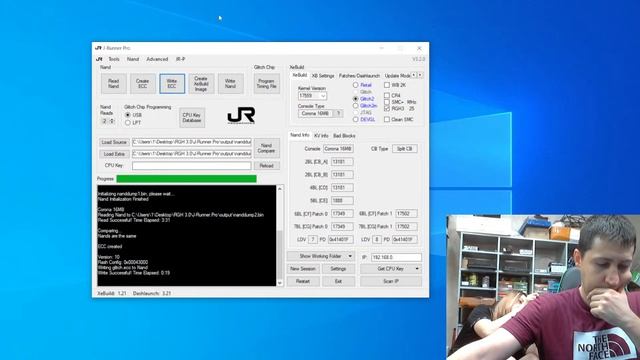Select the Retail image type
The width and height of the screenshot is (640, 360).
[x=356, y=85]
